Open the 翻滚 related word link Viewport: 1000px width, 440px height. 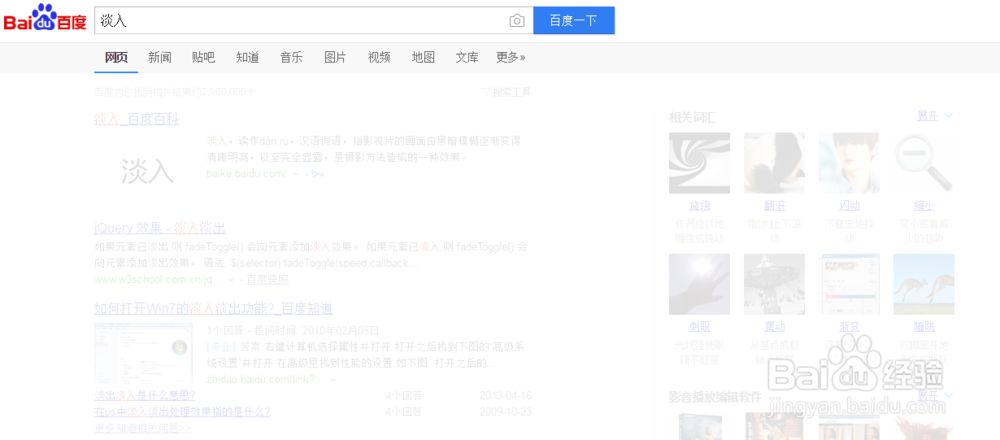[774, 205]
